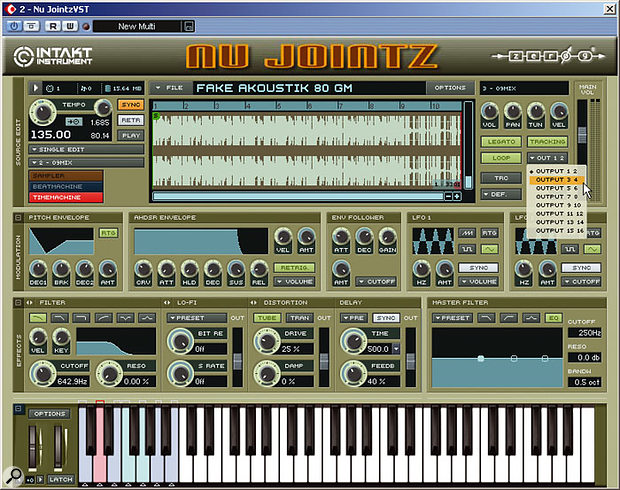
Task: Select the TIMEMACHINE mode button
Action: click(x=66, y=197)
